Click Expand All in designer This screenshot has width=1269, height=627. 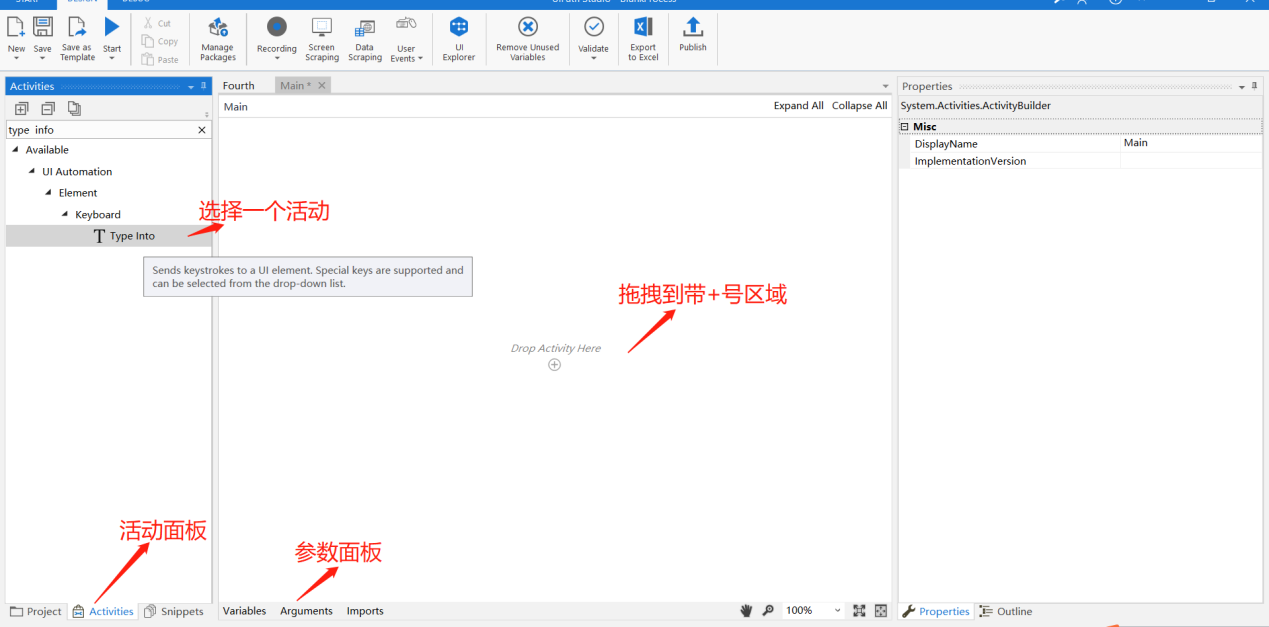(x=798, y=106)
